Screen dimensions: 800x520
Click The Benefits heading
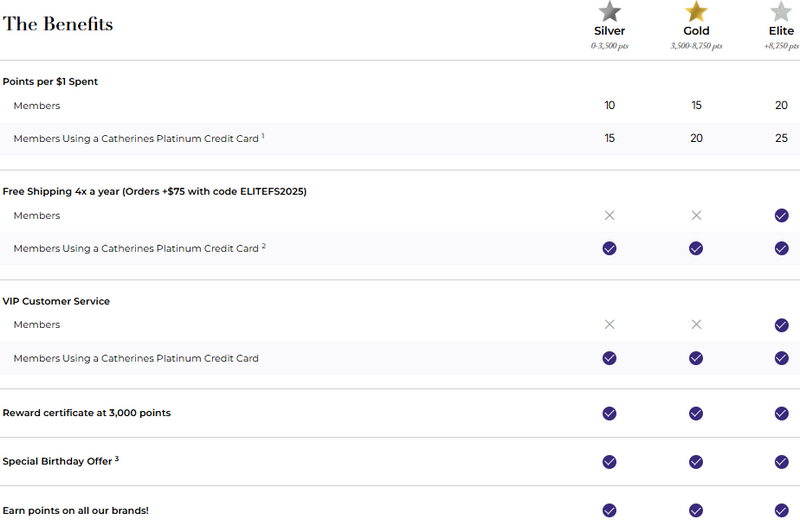(x=58, y=24)
